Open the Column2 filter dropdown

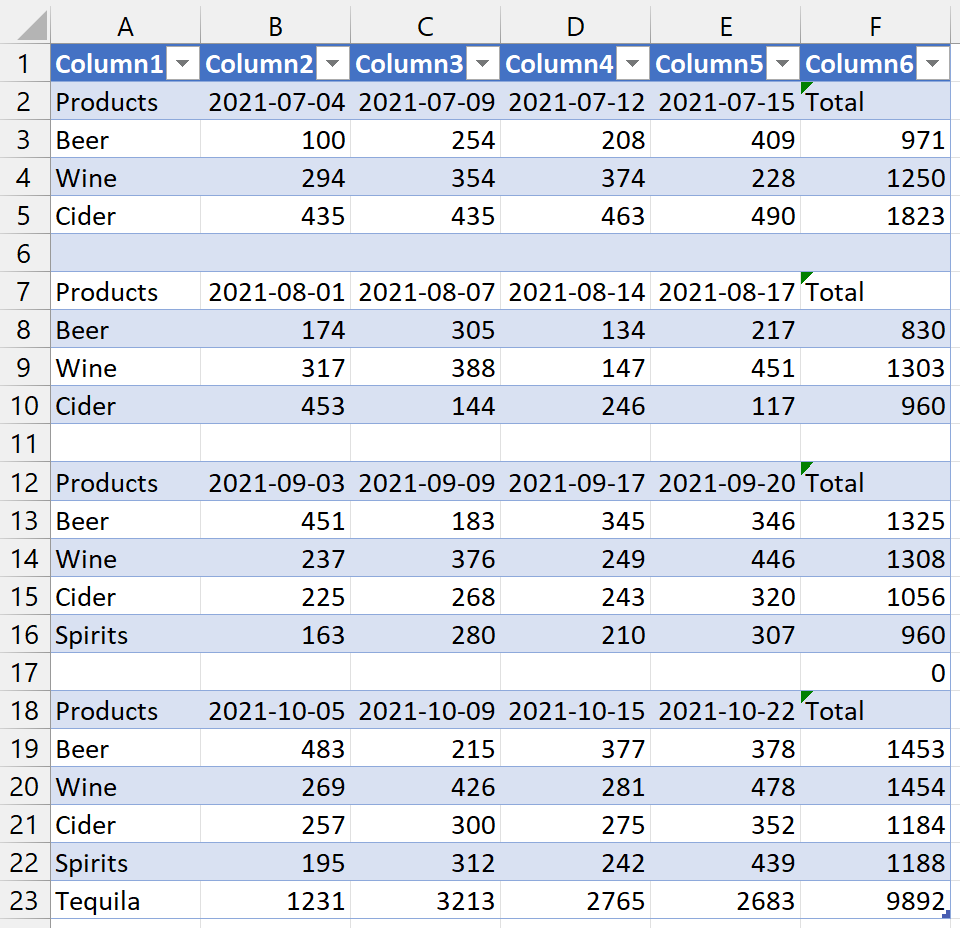tap(332, 63)
